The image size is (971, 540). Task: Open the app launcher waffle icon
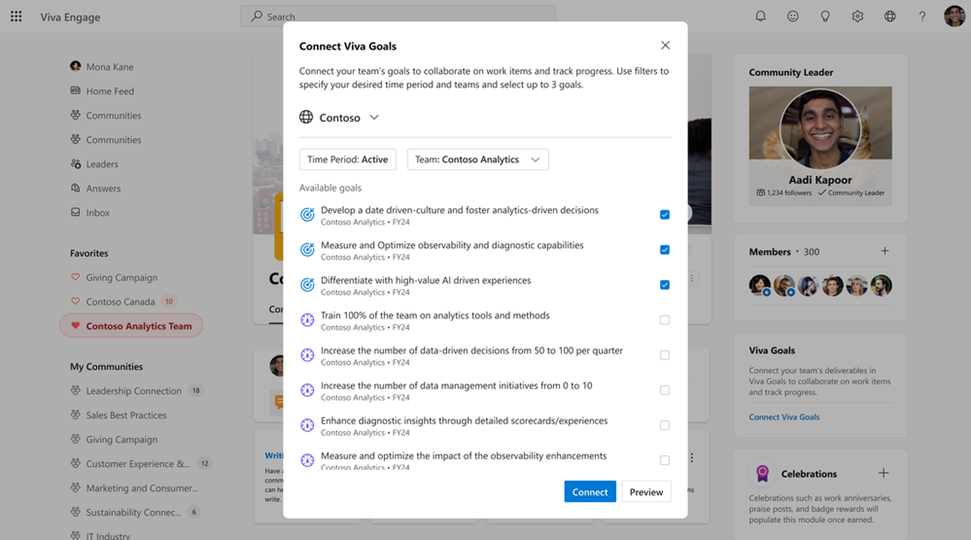click(16, 17)
